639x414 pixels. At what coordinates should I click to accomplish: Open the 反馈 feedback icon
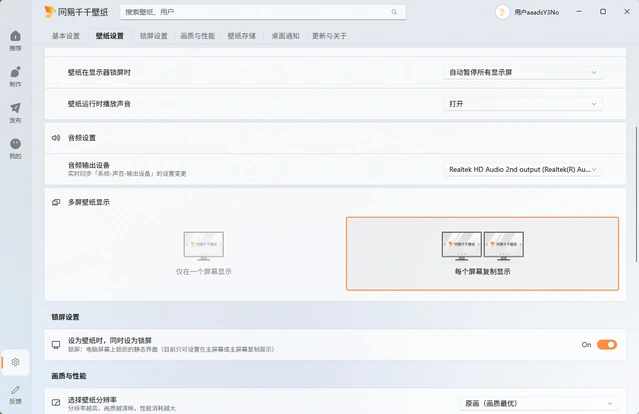coord(15,394)
